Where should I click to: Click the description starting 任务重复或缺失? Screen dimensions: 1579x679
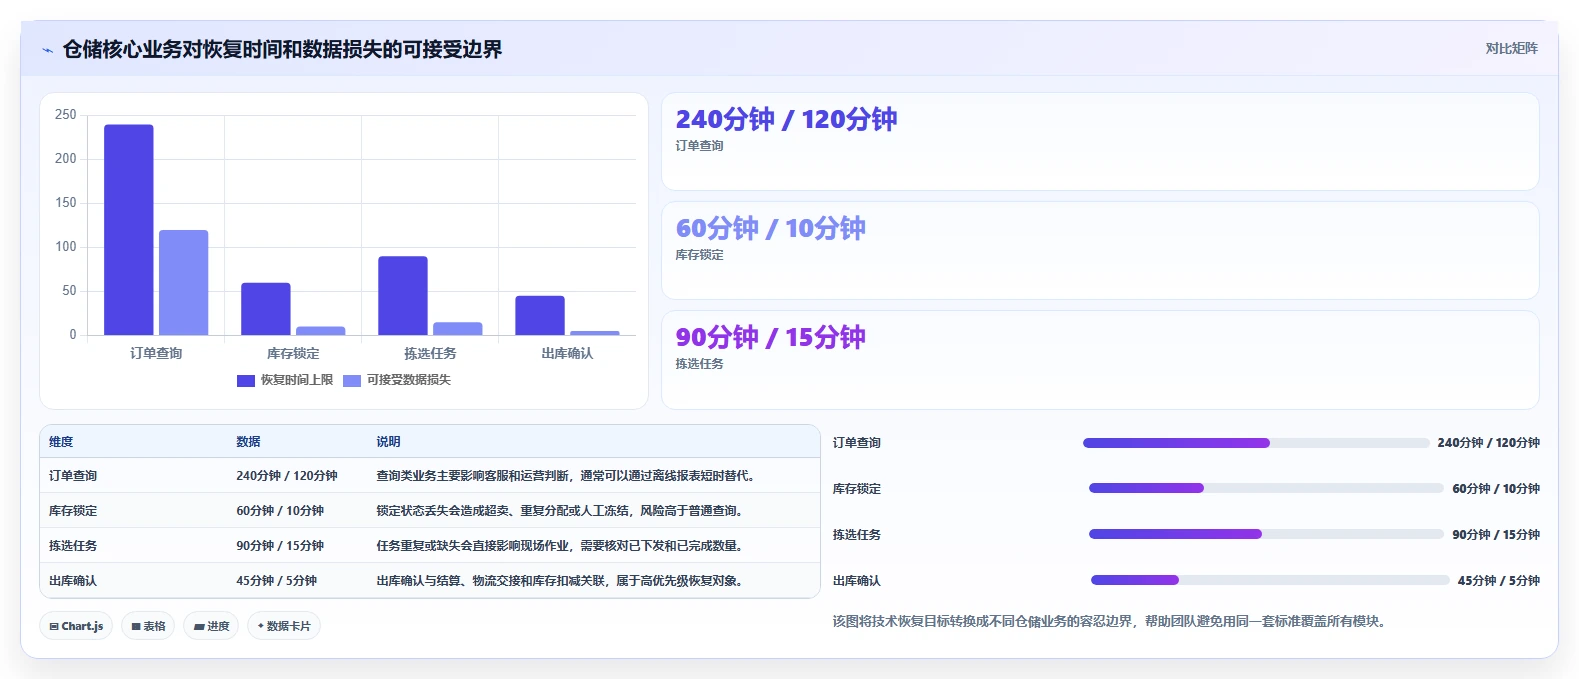561,546
